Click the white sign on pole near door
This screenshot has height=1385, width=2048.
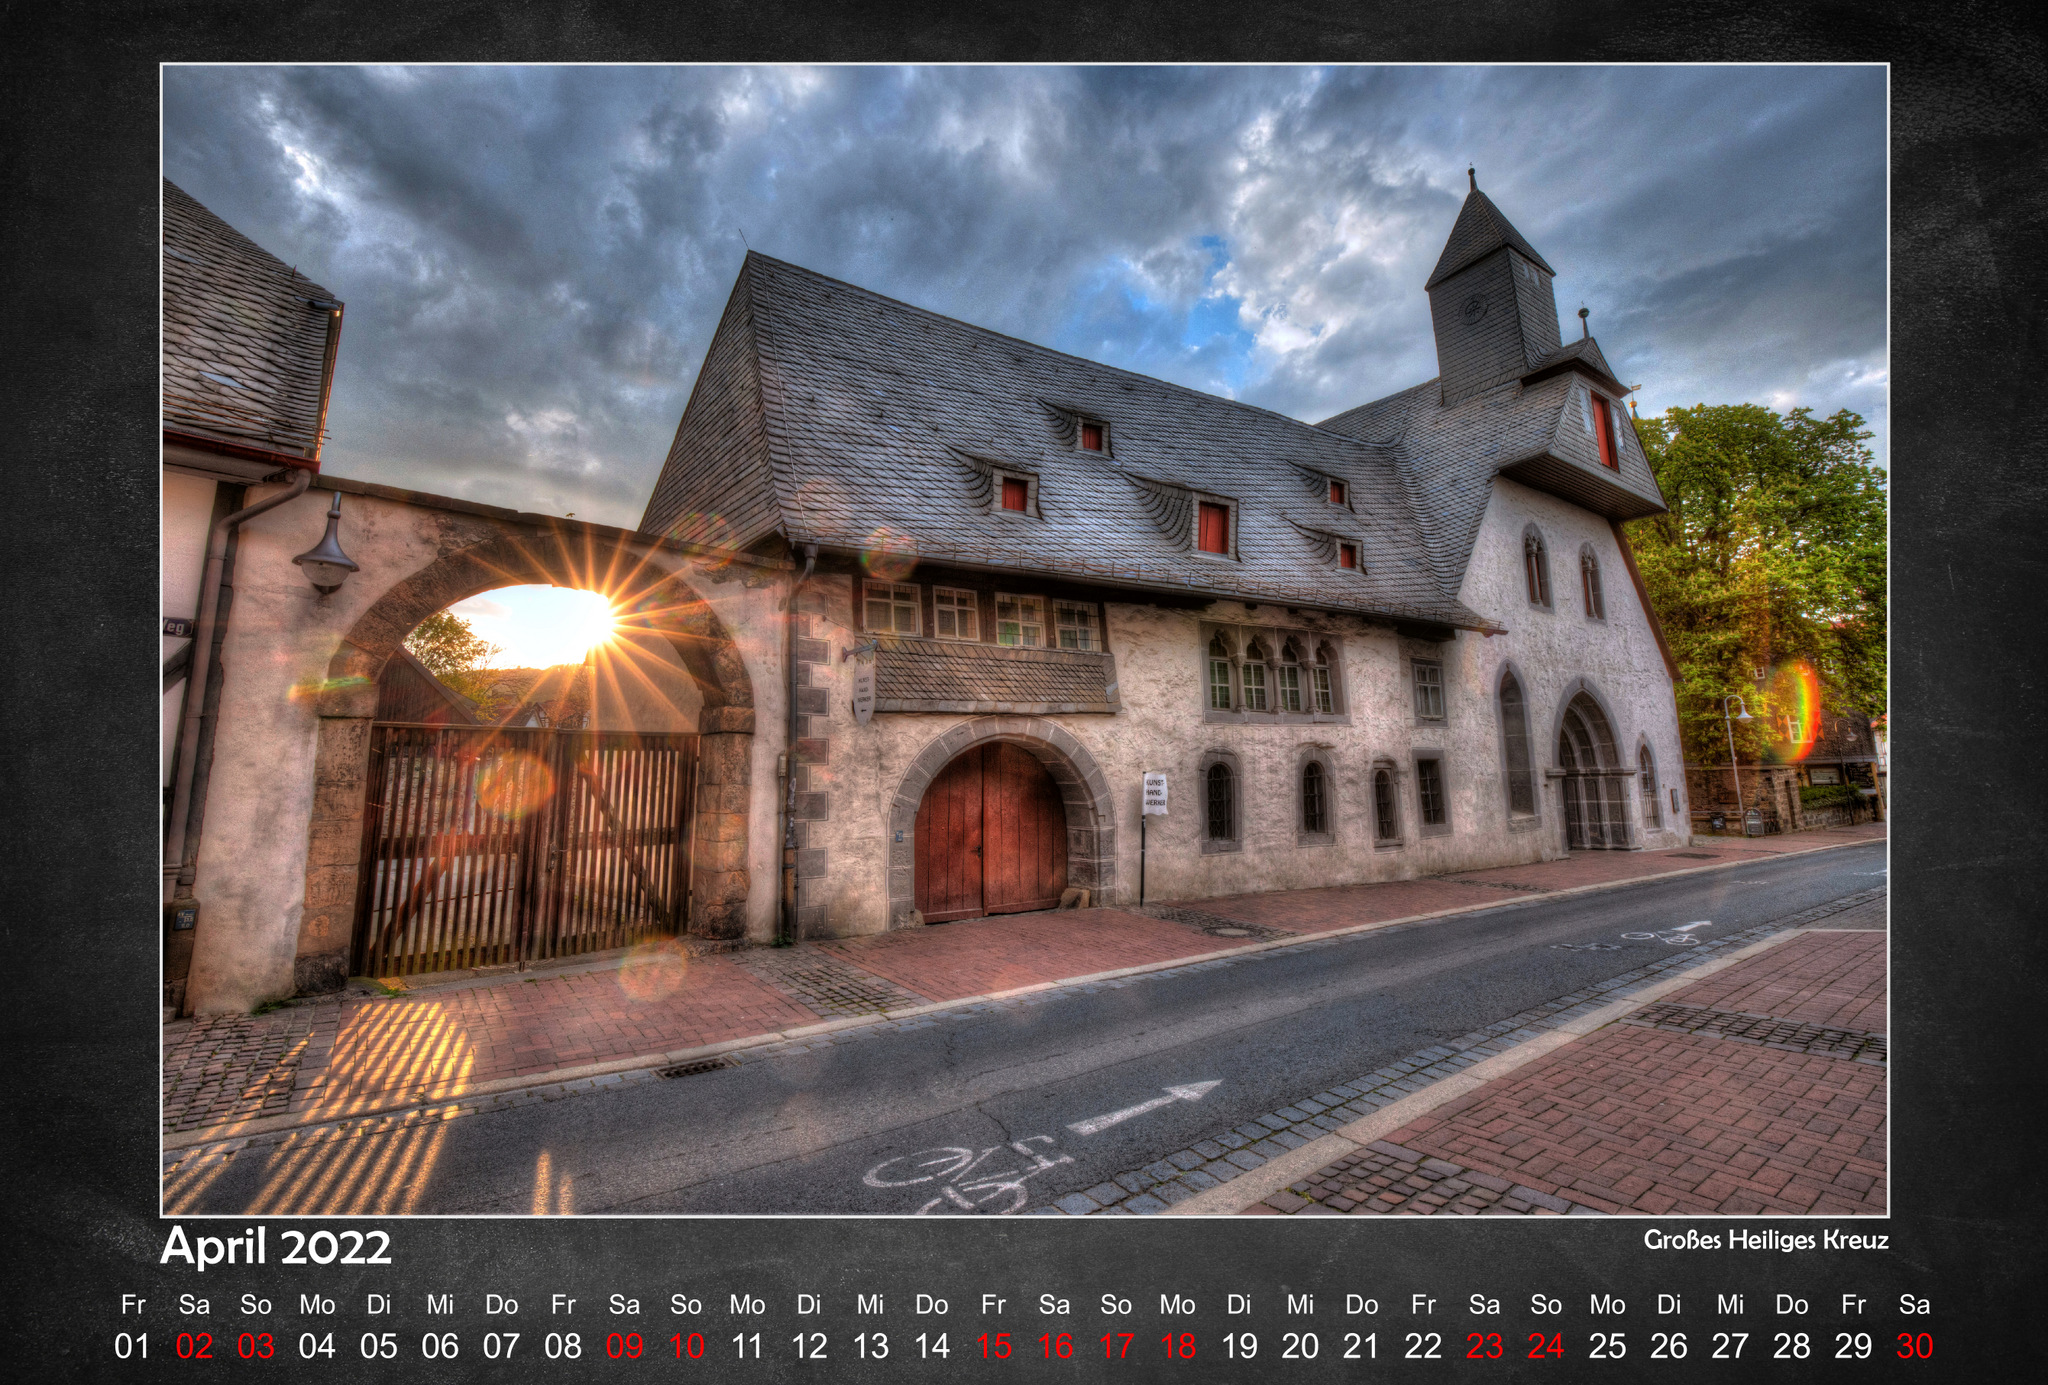click(x=1155, y=792)
